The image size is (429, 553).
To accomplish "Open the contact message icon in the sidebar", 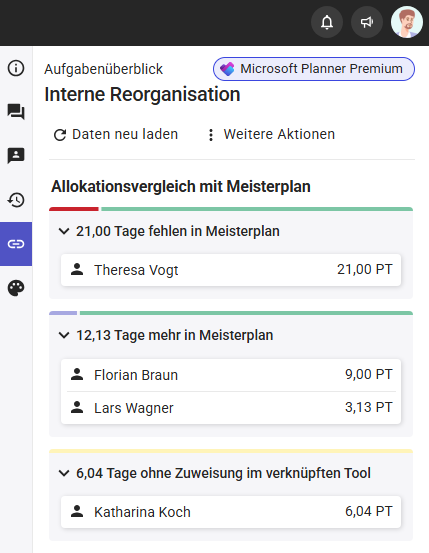I will [x=16, y=156].
